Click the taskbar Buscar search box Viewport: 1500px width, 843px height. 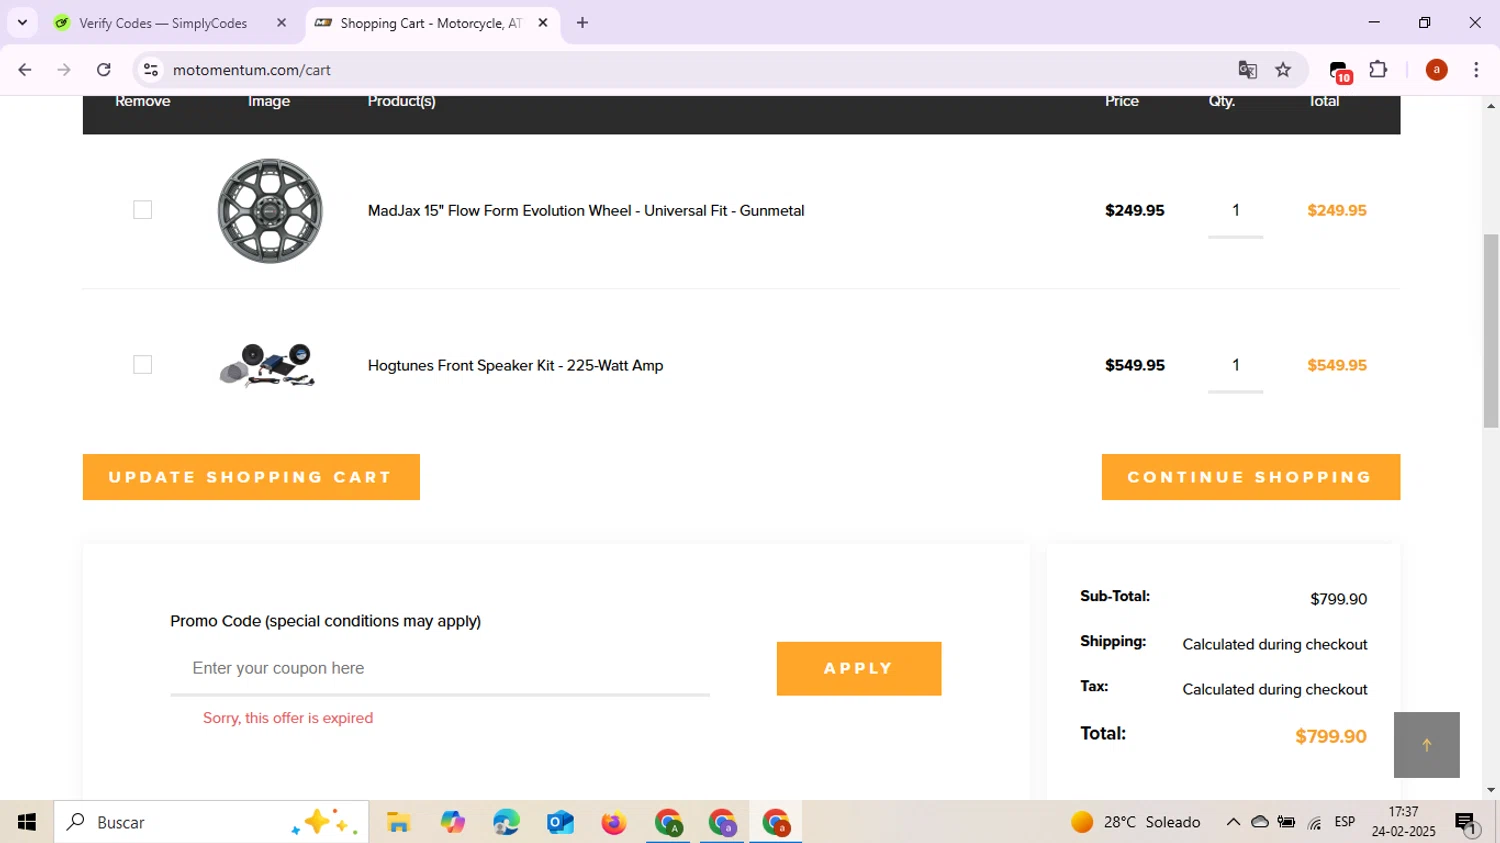tap(211, 822)
